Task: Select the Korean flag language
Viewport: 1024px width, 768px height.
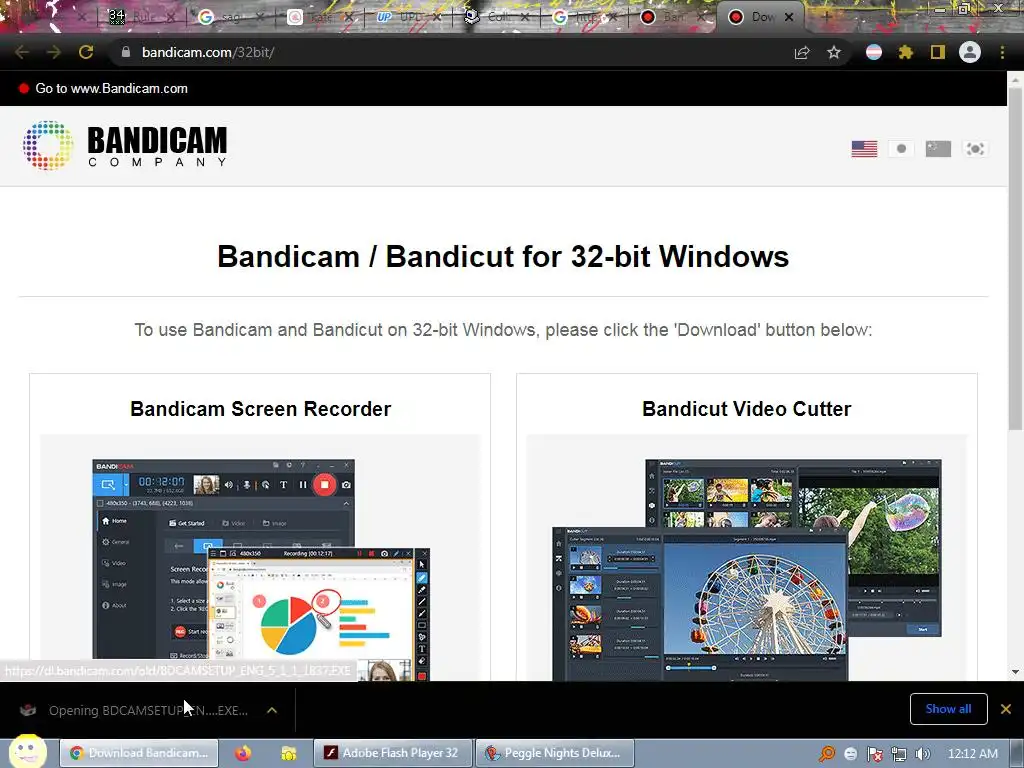Action: 975,149
